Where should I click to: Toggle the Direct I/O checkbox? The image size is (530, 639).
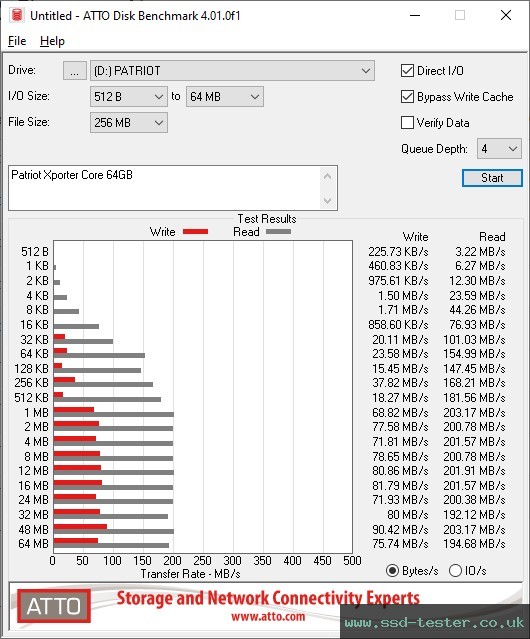[x=407, y=71]
